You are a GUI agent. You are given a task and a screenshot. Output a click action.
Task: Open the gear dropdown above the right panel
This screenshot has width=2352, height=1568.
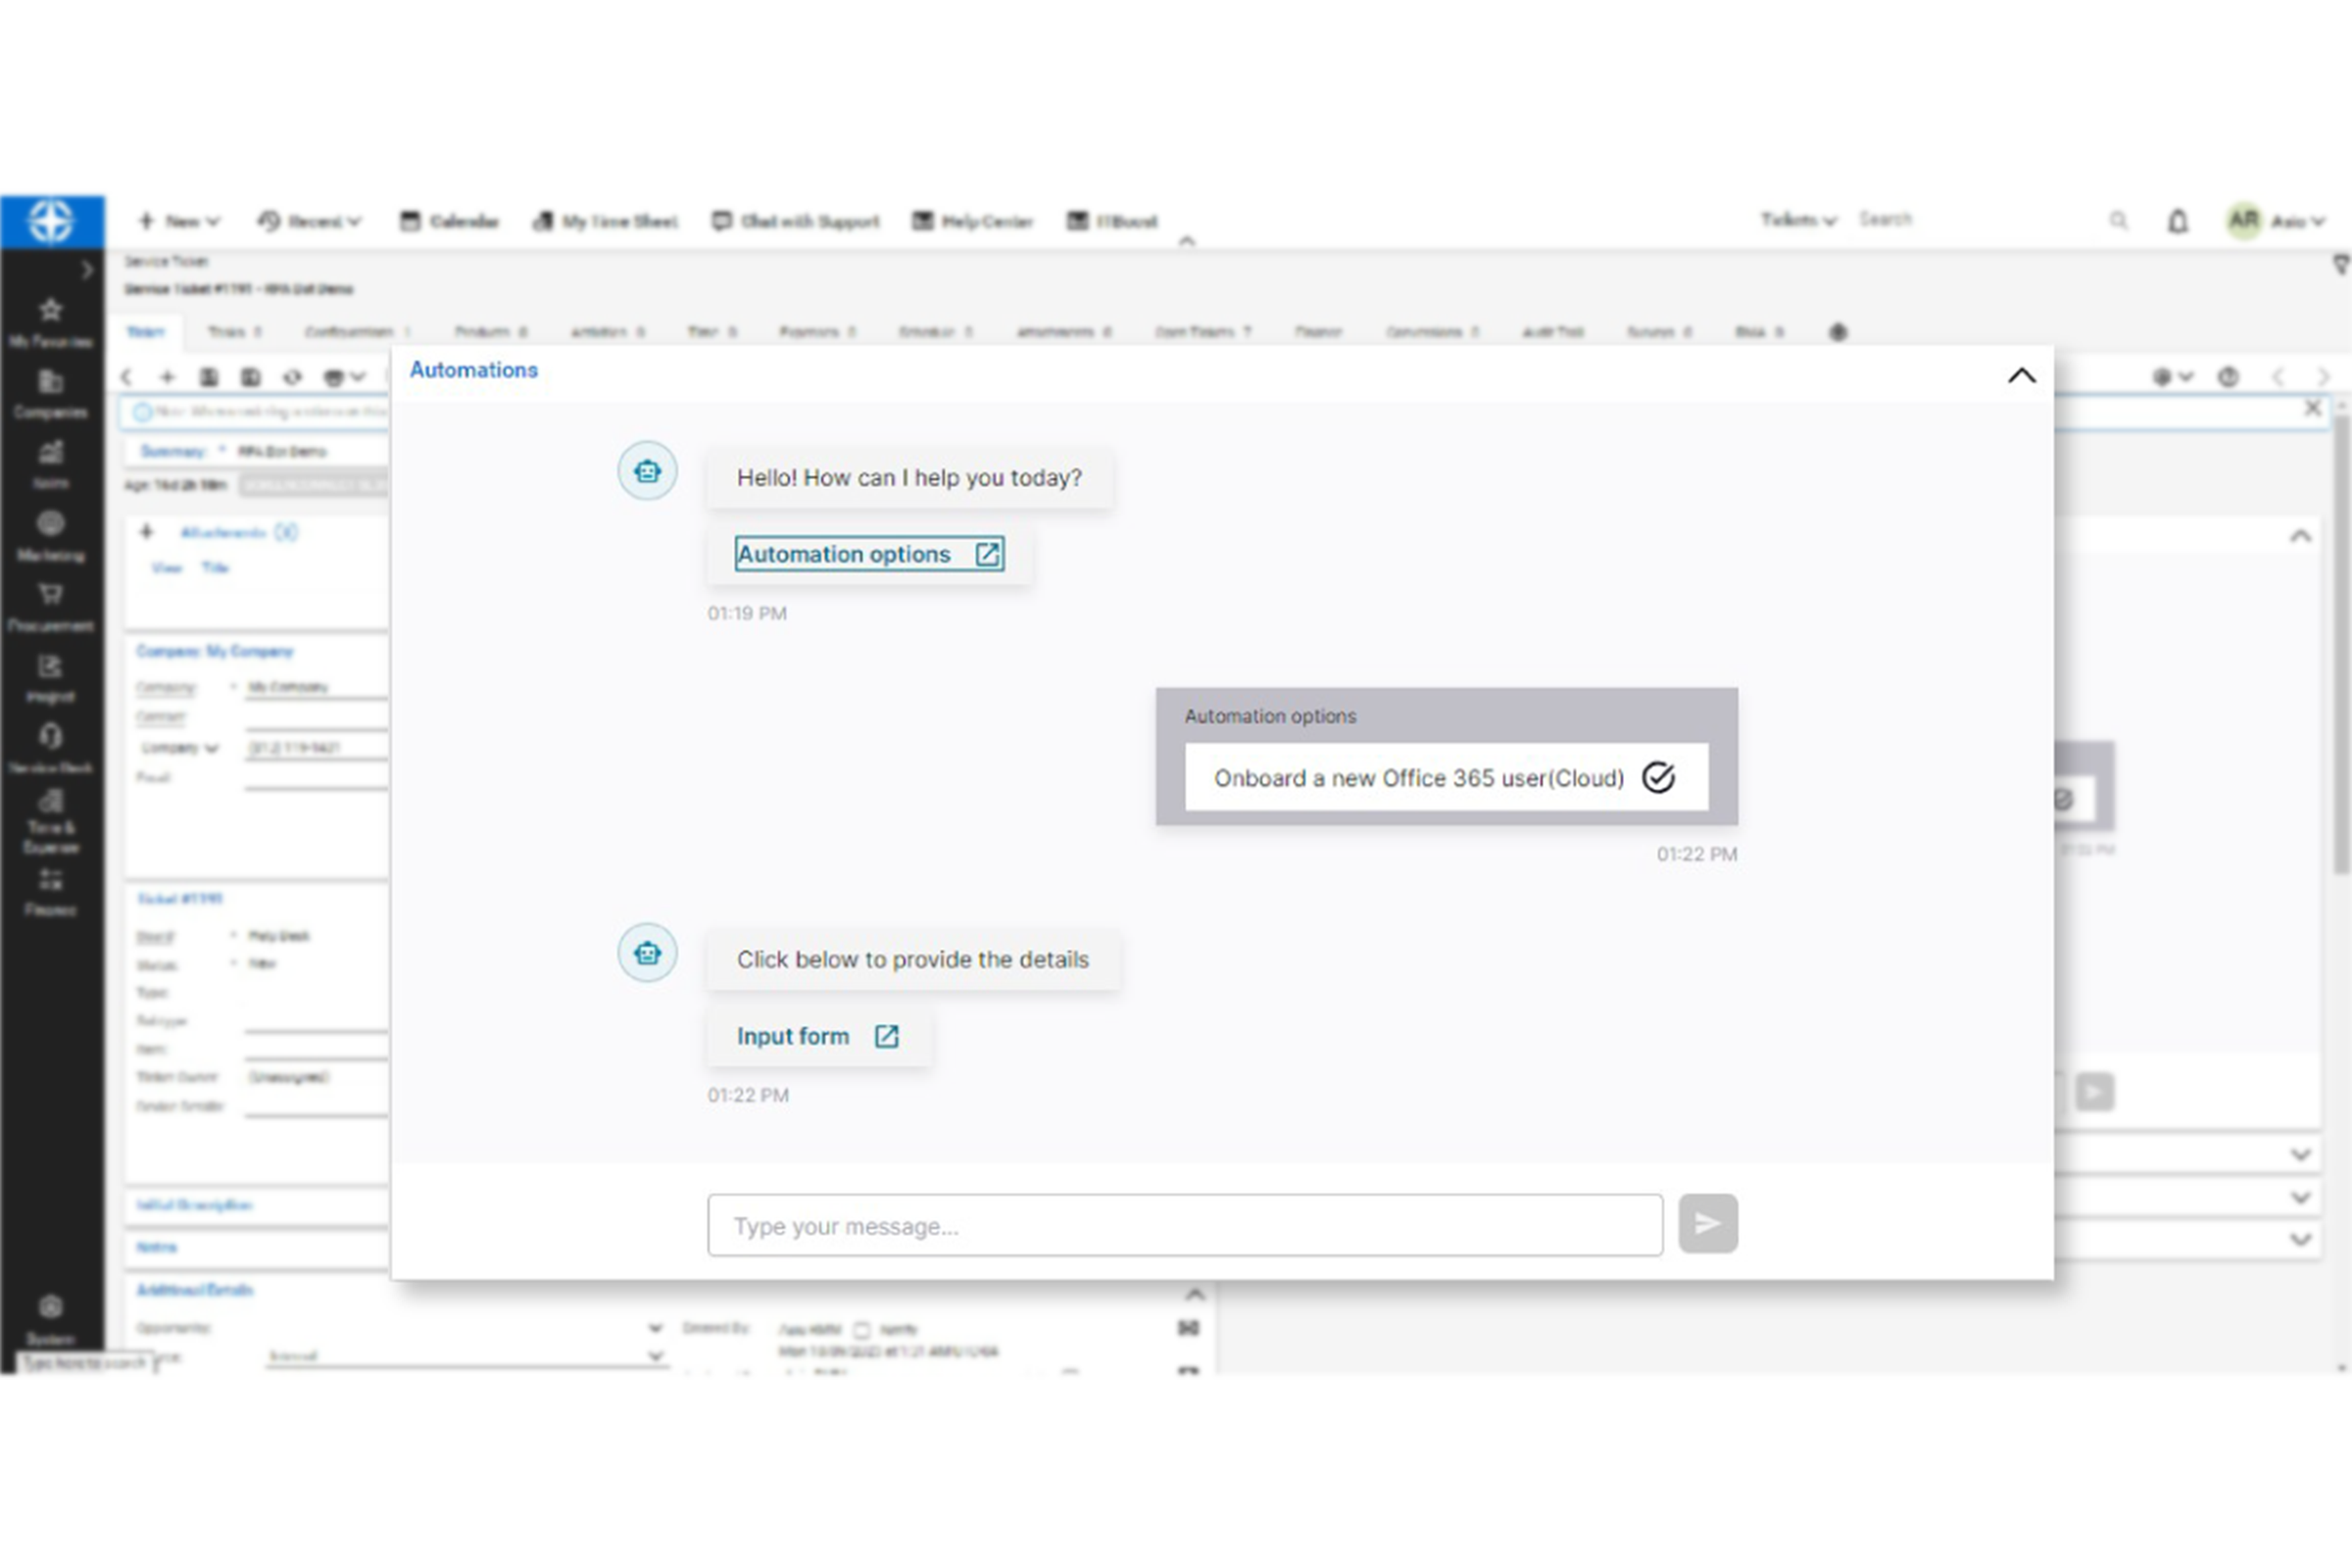pos(2172,377)
